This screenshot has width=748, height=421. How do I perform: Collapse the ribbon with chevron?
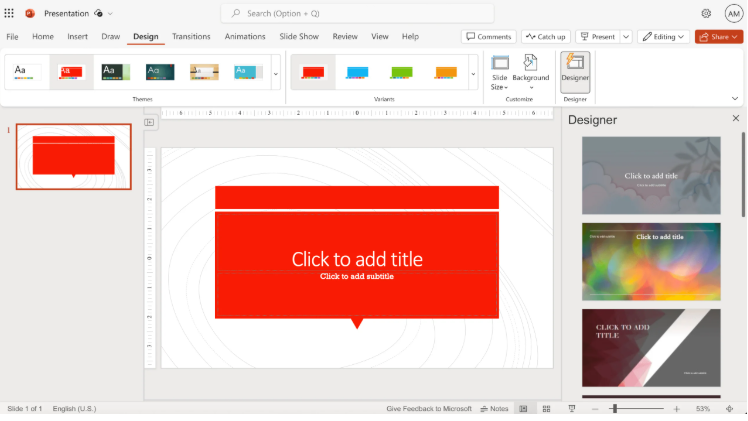(735, 99)
